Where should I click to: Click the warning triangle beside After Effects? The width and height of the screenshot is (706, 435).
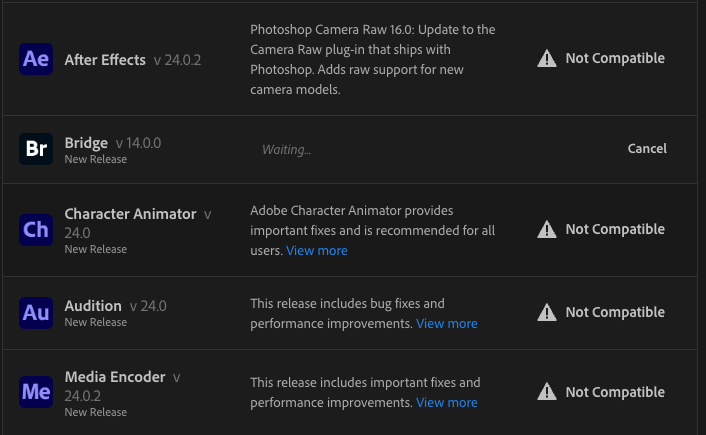pyautogui.click(x=546, y=59)
